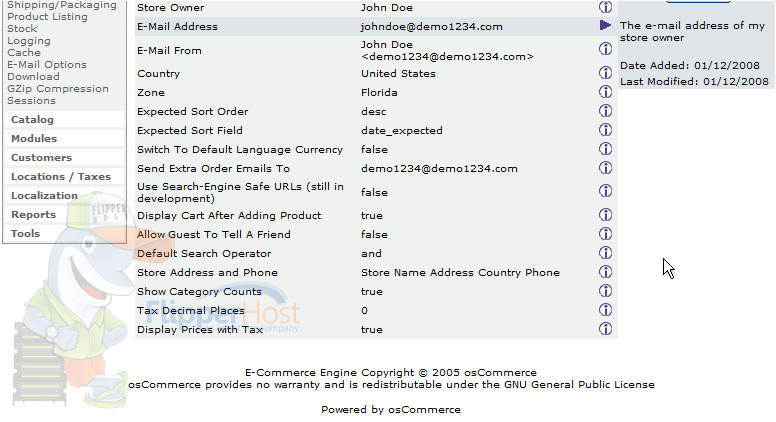Viewport: 776px width, 422px height.
Task: Select the E-Mail From row title
Action: 169,50
